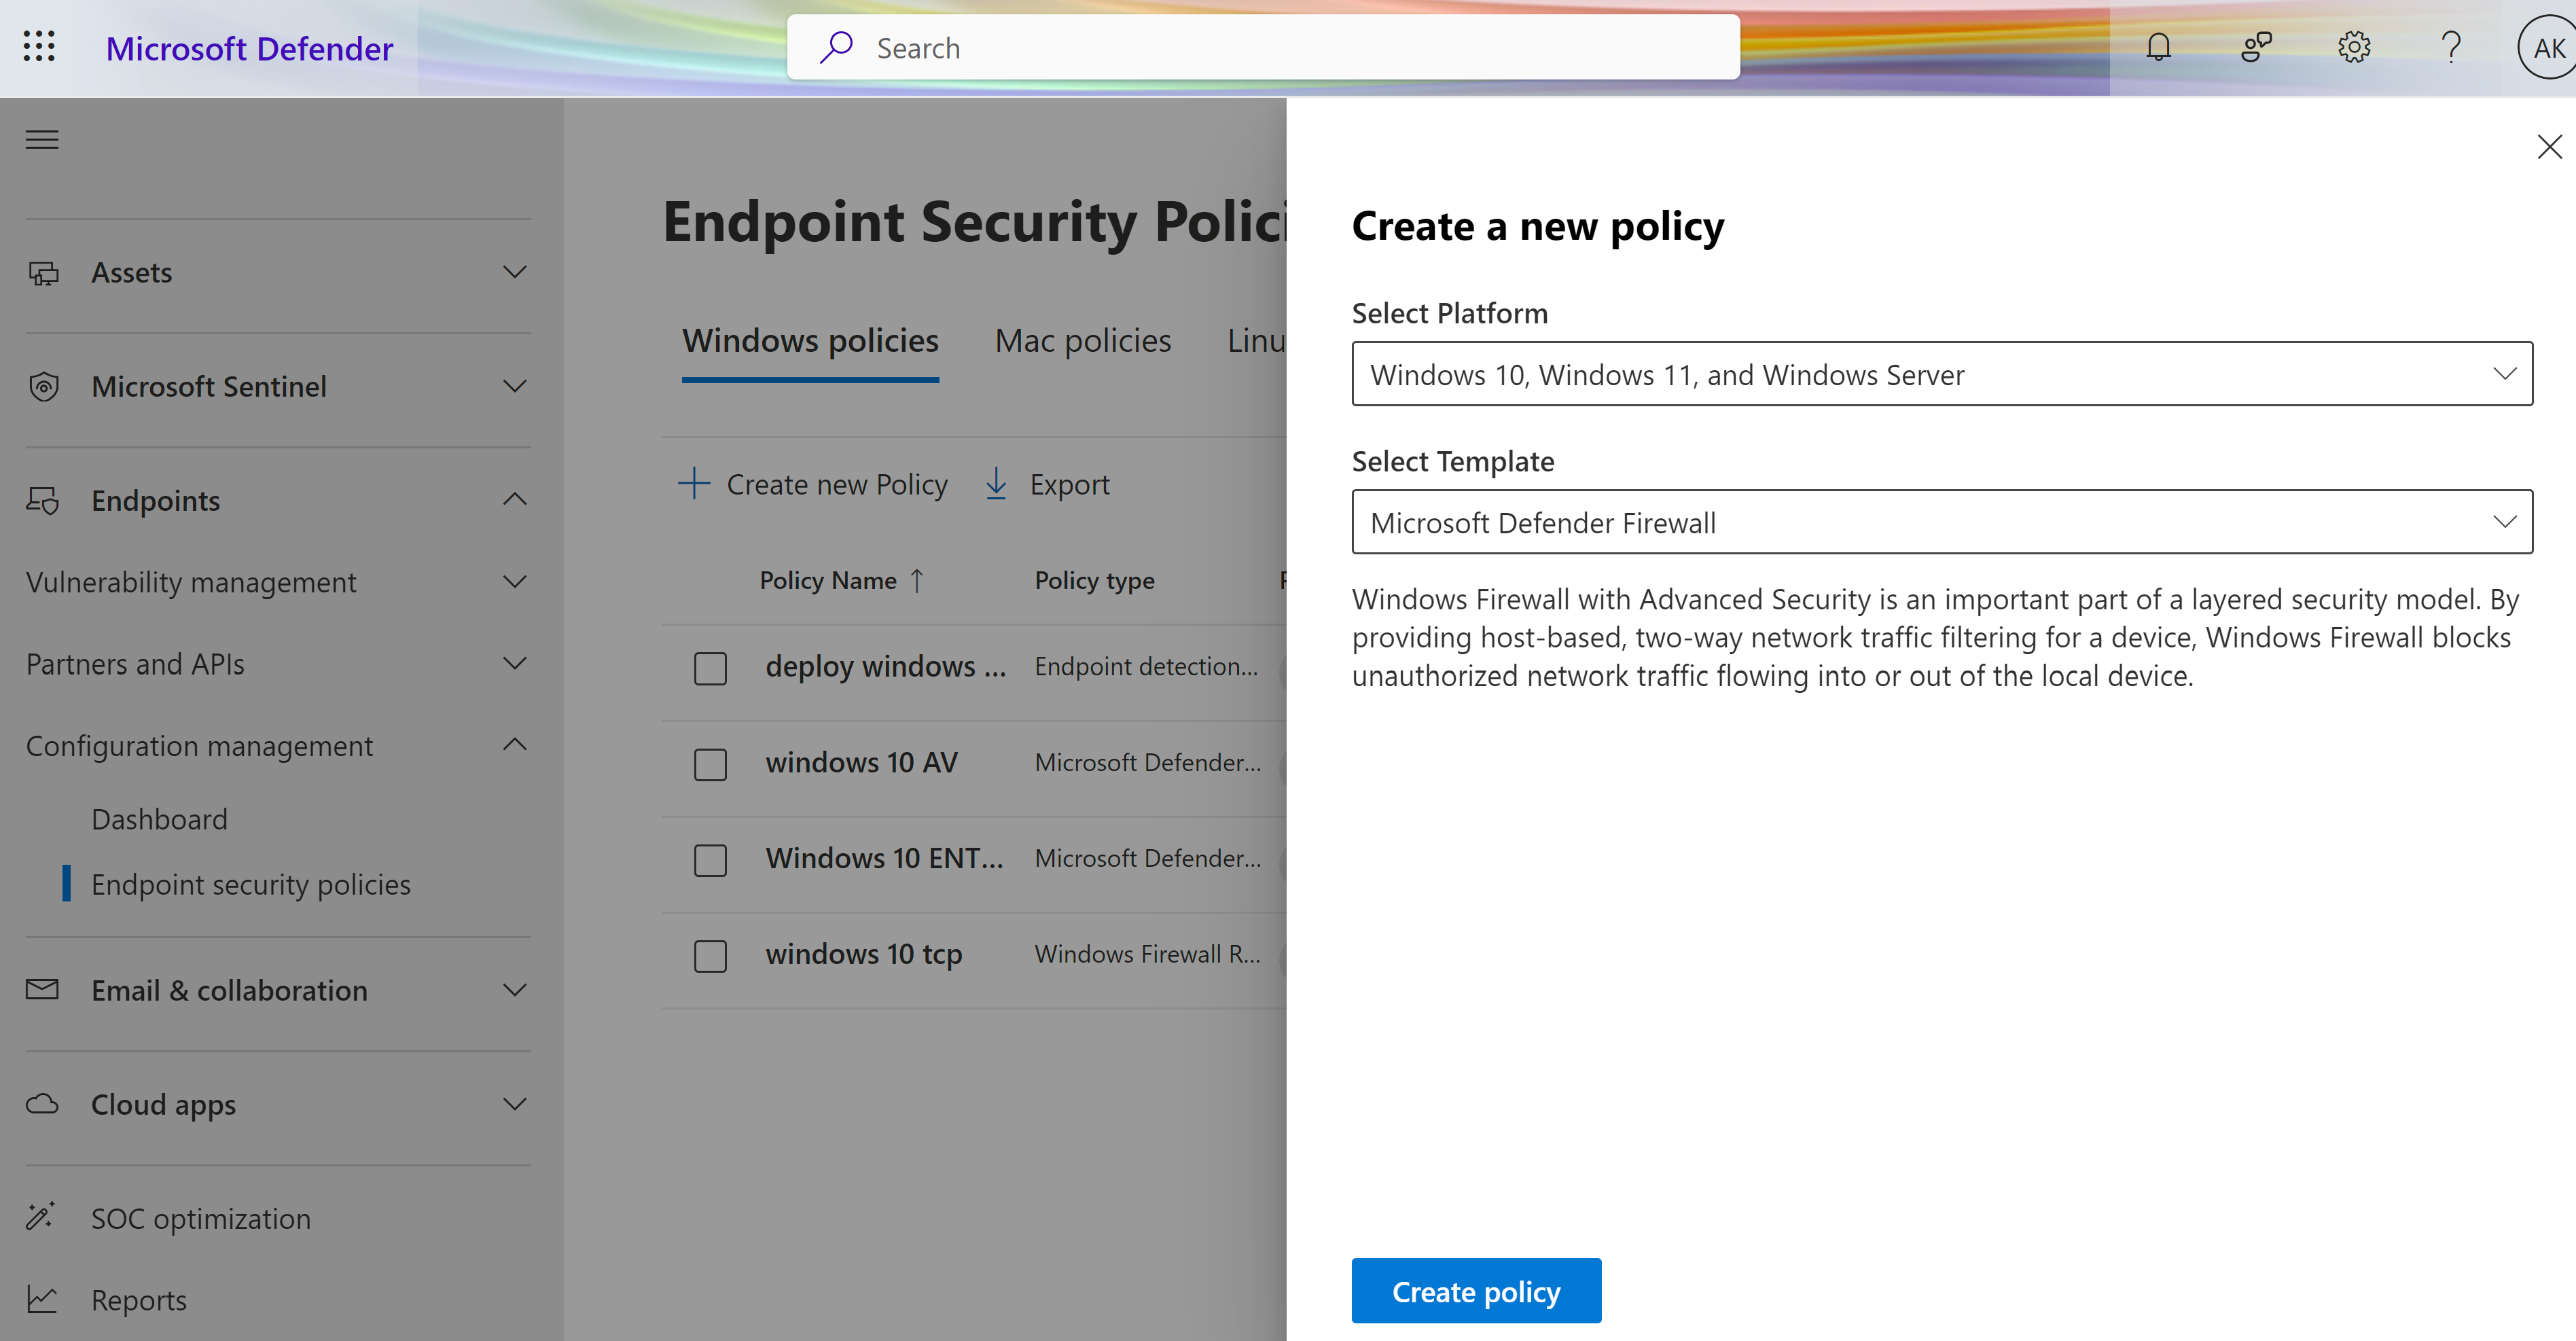Open the app launcher grid icon
The image size is (2576, 1341).
(x=39, y=47)
